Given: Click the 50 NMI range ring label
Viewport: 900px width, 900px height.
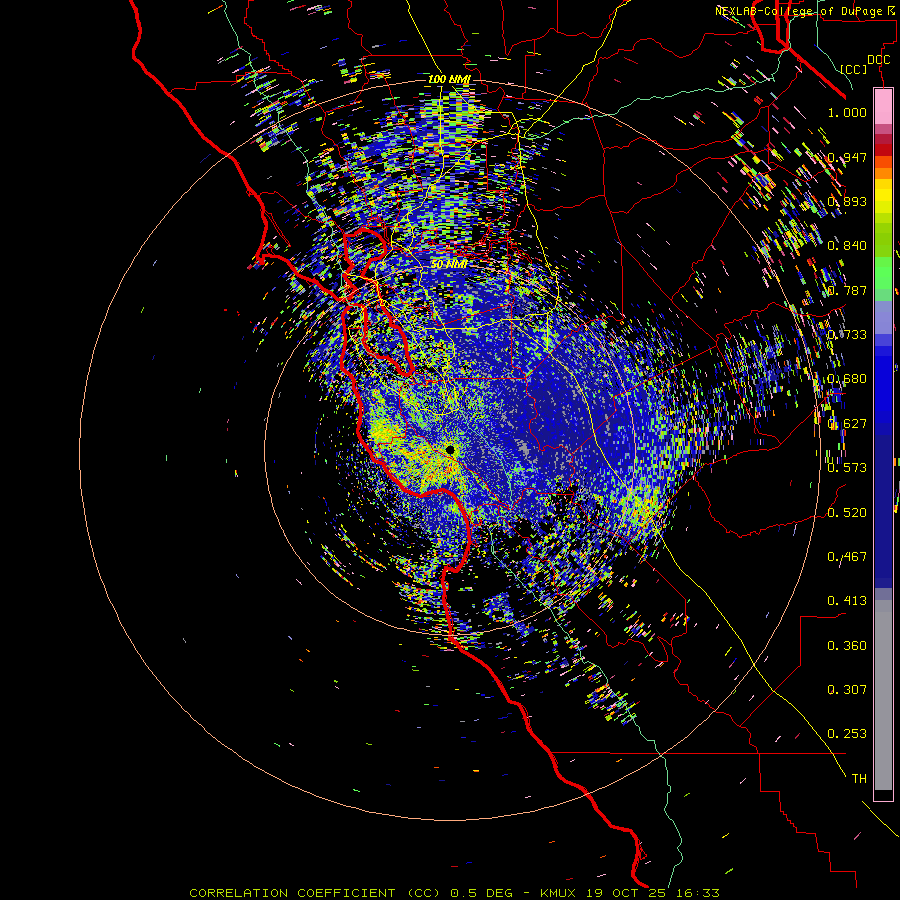Looking at the screenshot, I should click(449, 264).
